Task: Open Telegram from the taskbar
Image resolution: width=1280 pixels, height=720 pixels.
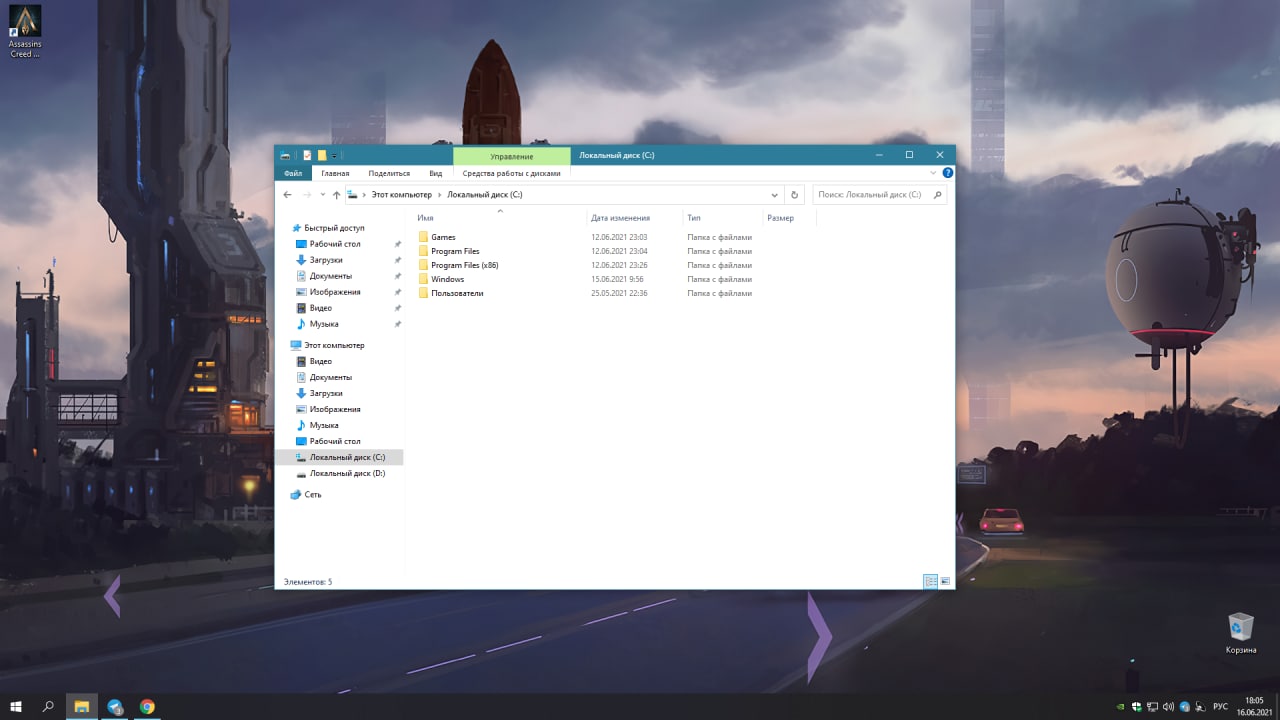Action: click(x=115, y=706)
